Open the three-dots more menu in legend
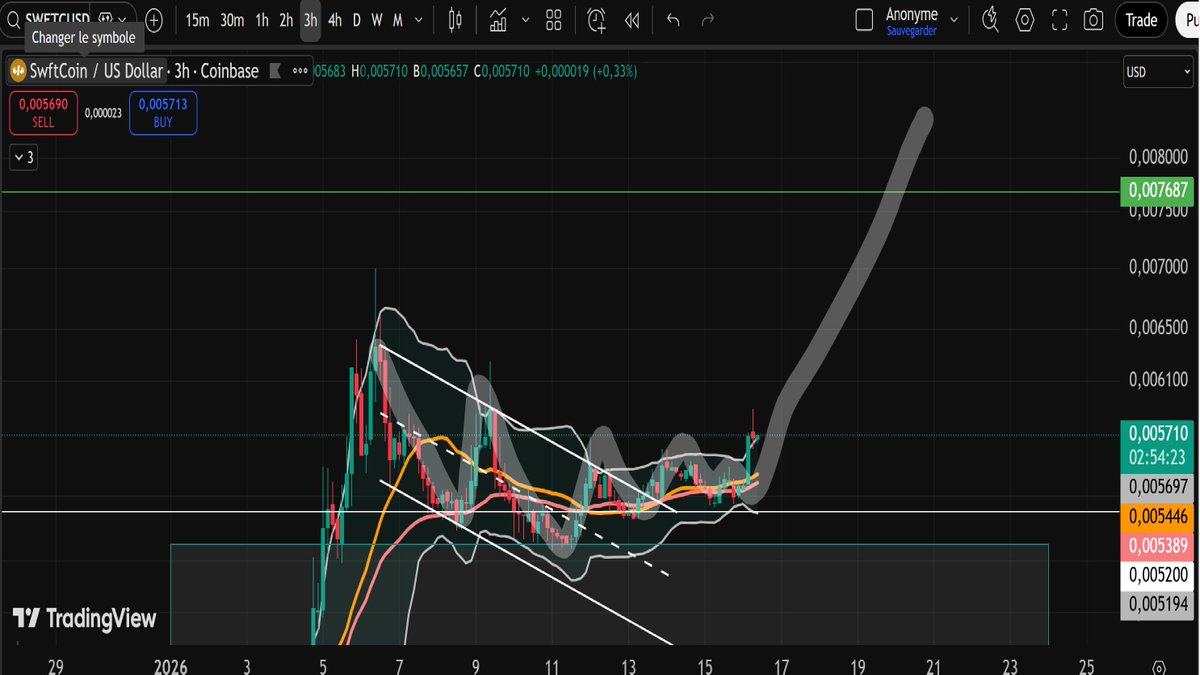The height and width of the screenshot is (675, 1200). tap(300, 71)
